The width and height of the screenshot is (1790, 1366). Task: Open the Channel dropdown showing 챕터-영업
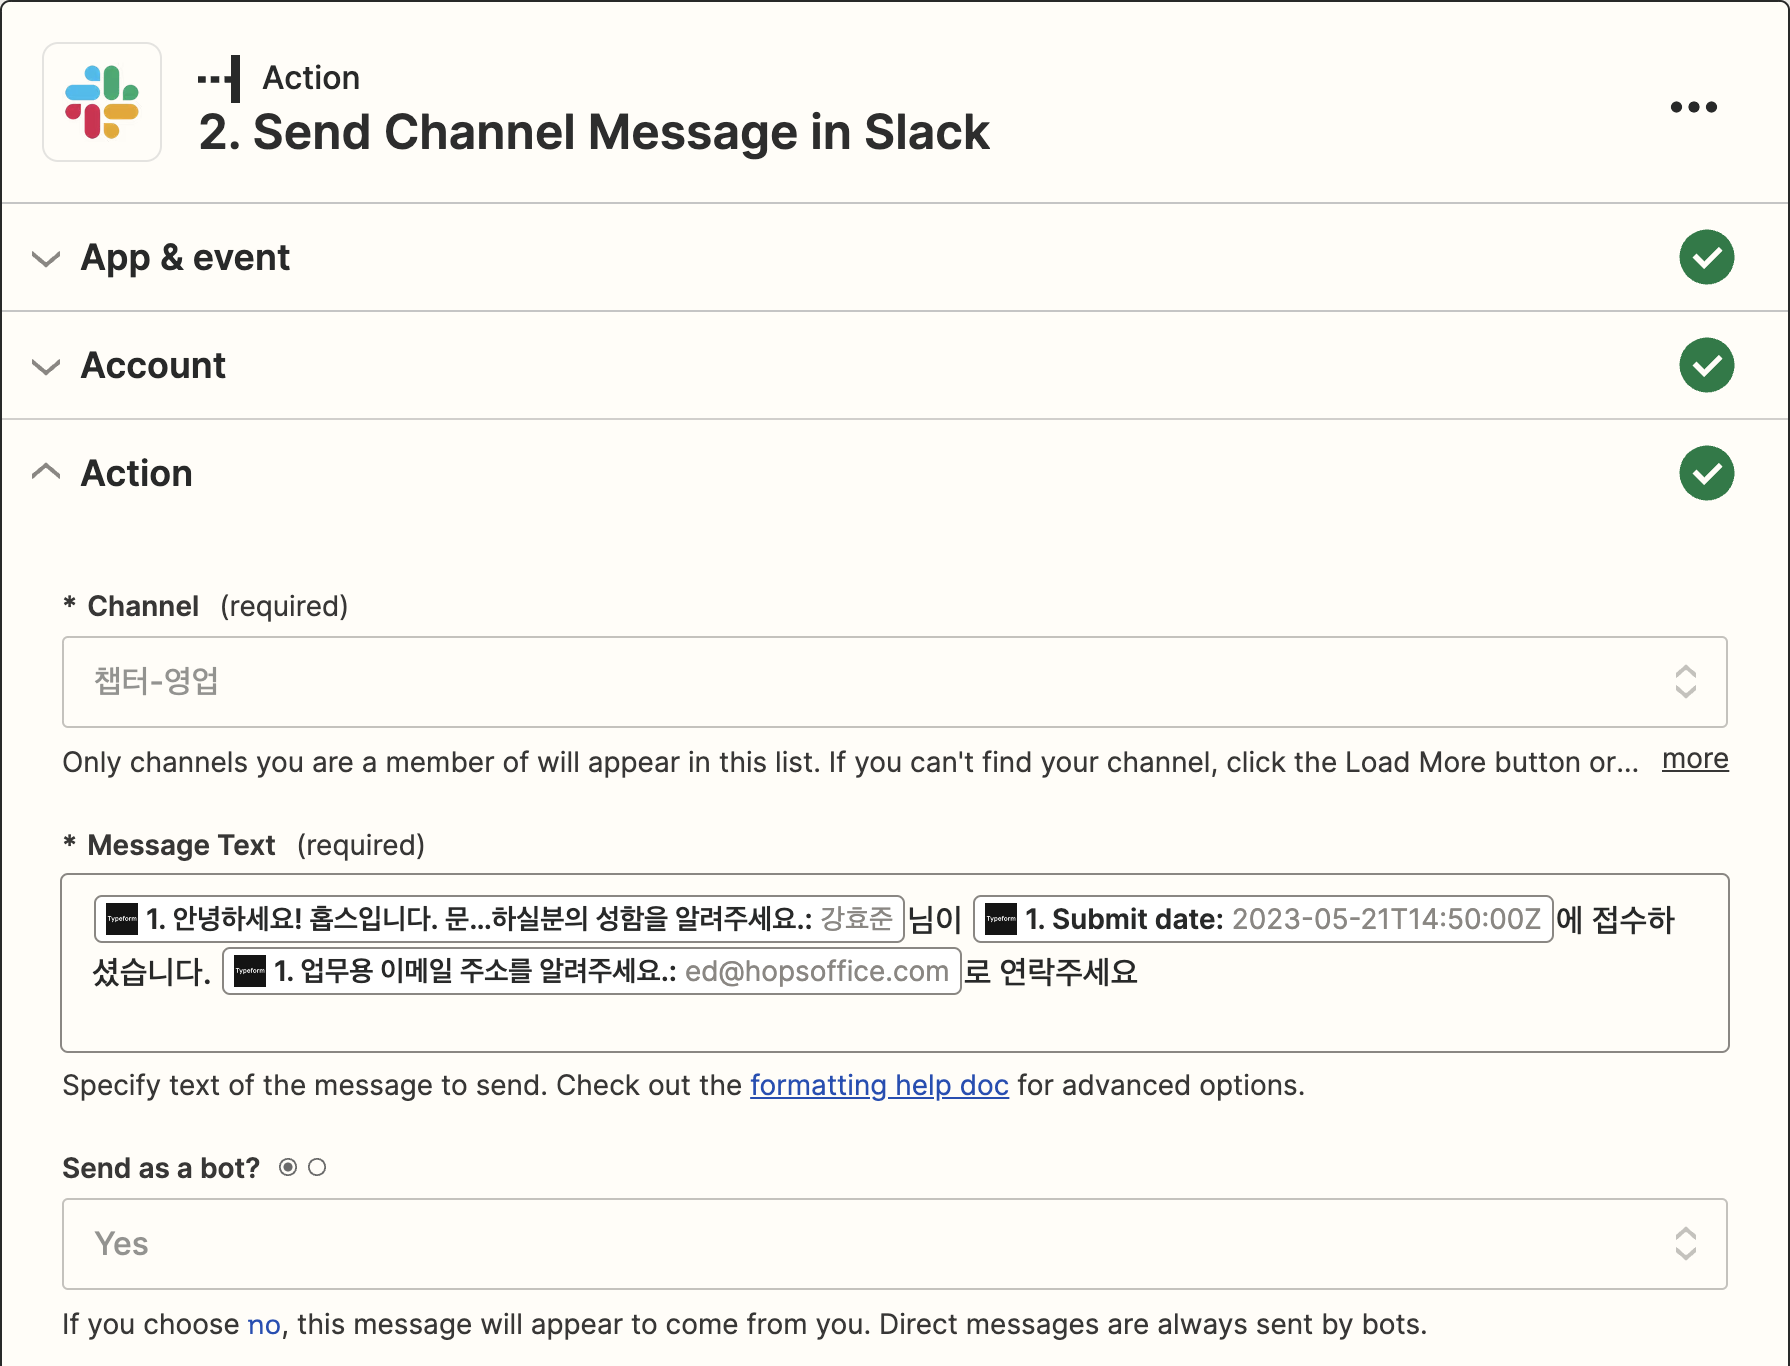[x=895, y=682]
